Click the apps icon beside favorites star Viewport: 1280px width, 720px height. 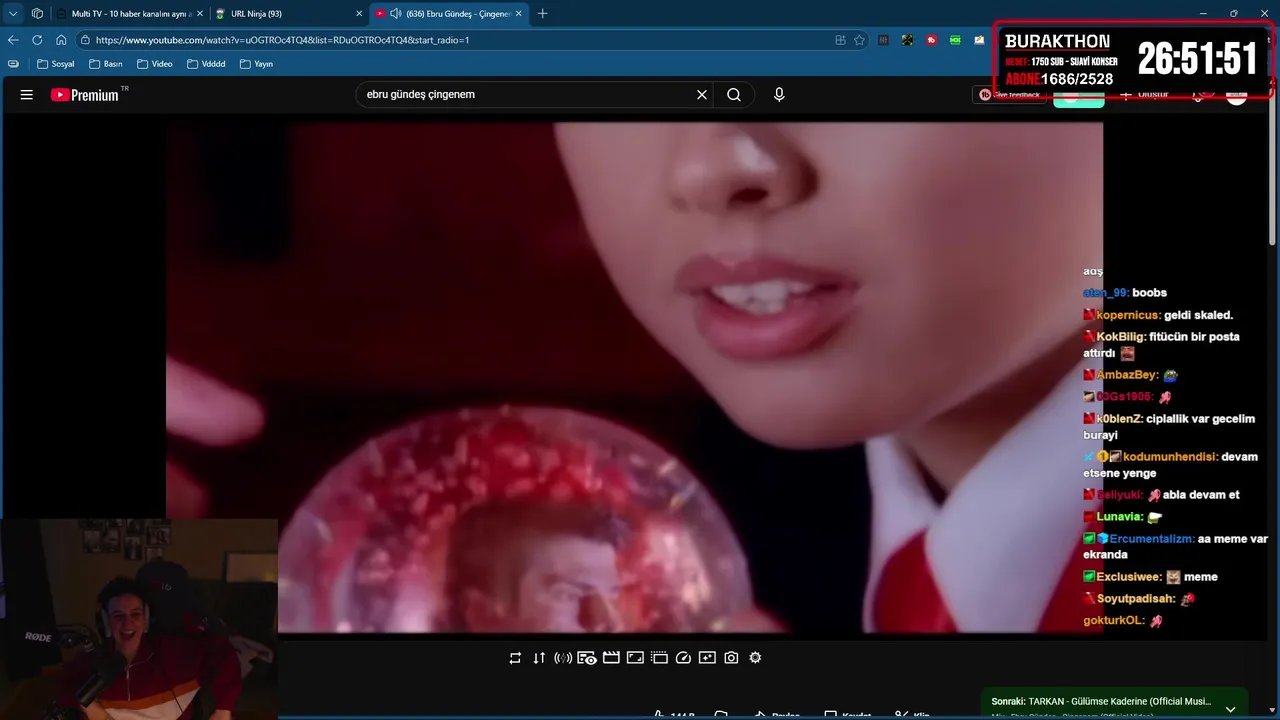tap(840, 40)
